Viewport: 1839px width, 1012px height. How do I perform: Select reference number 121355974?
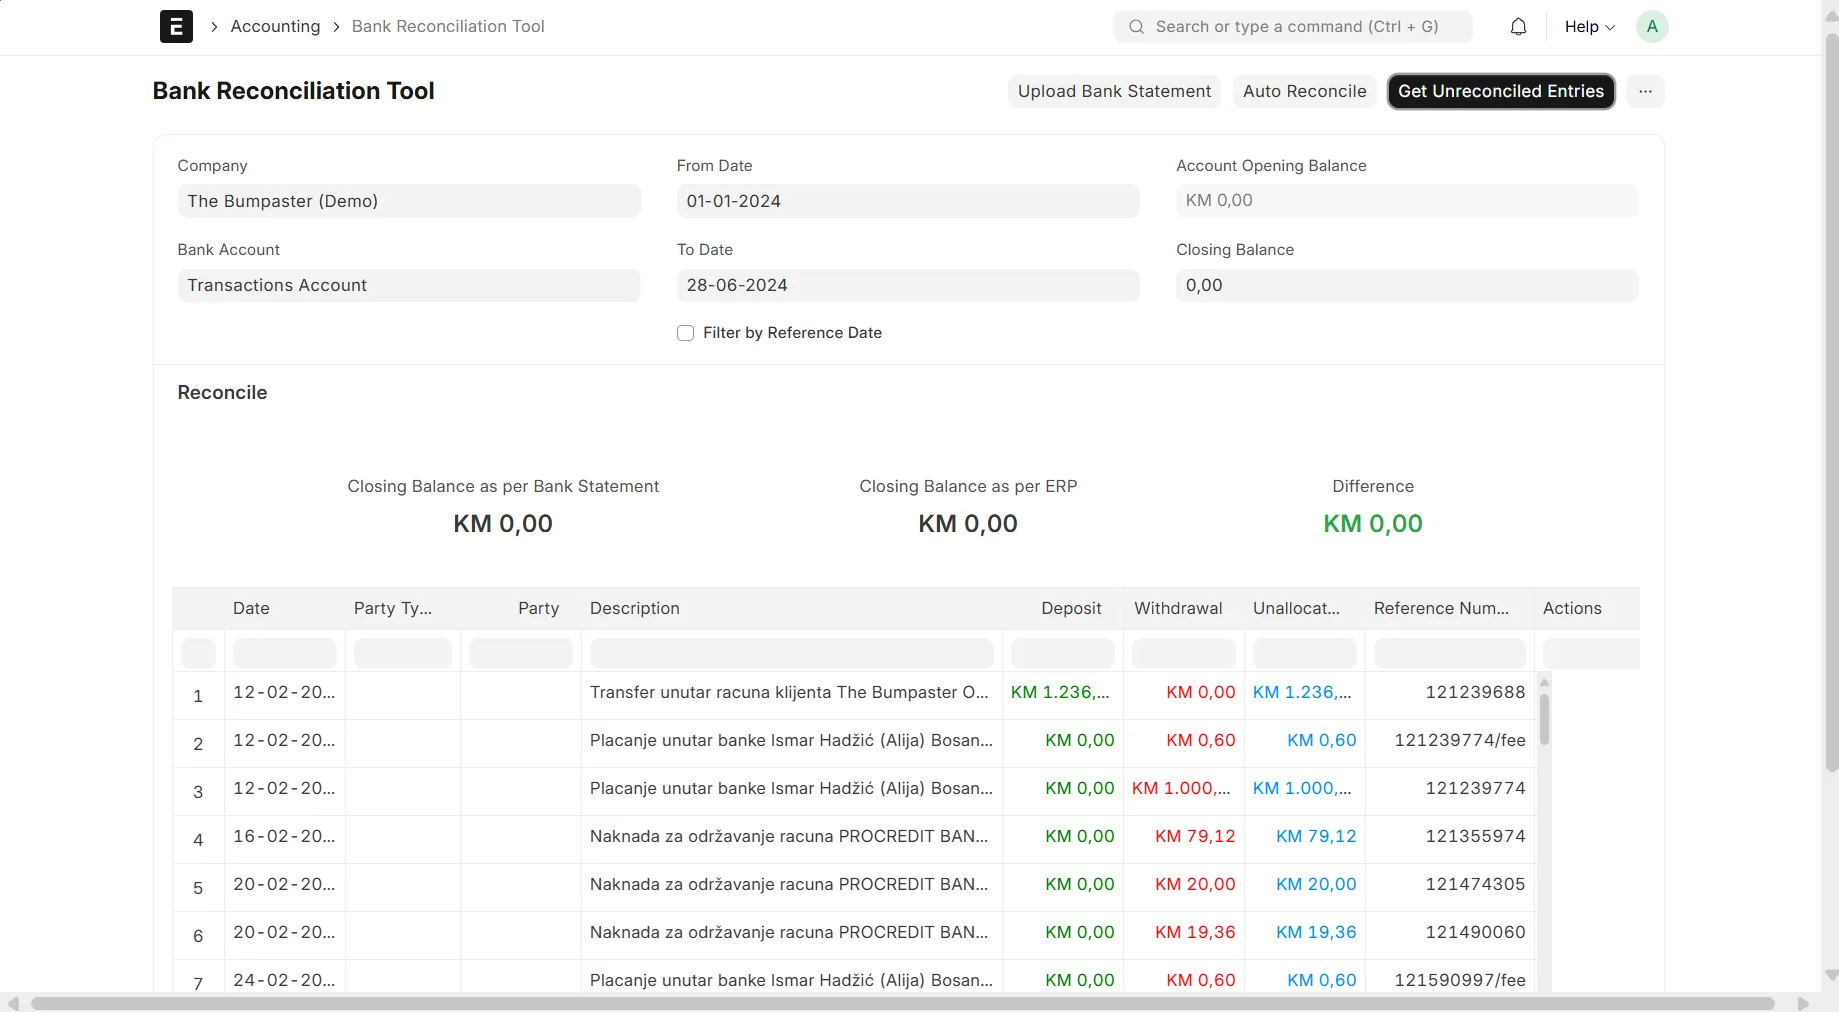click(1475, 836)
